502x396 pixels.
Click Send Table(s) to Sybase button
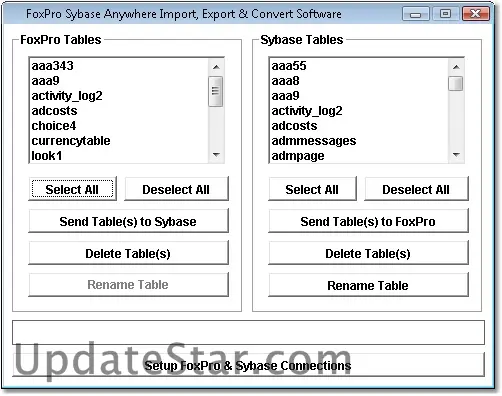[128, 221]
